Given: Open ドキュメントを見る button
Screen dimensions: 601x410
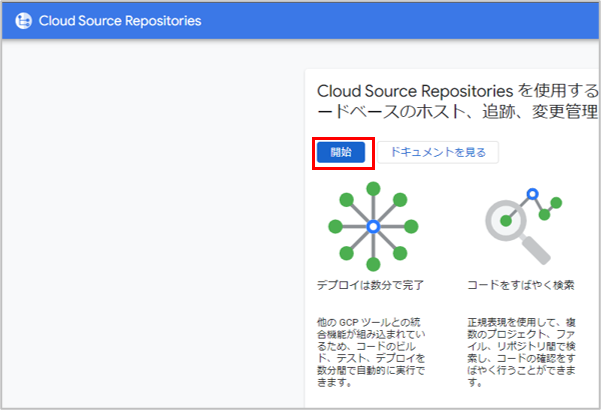Looking at the screenshot, I should [x=438, y=152].
